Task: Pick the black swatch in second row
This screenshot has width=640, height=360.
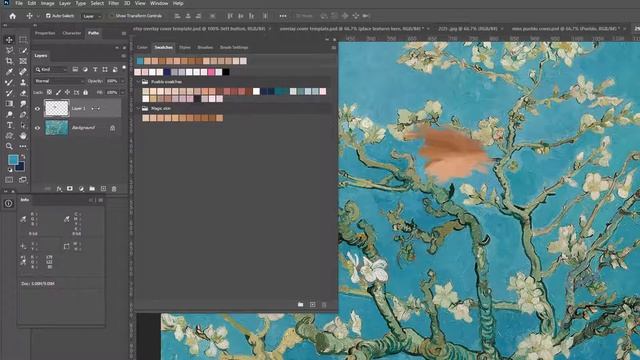Action: coord(226,72)
